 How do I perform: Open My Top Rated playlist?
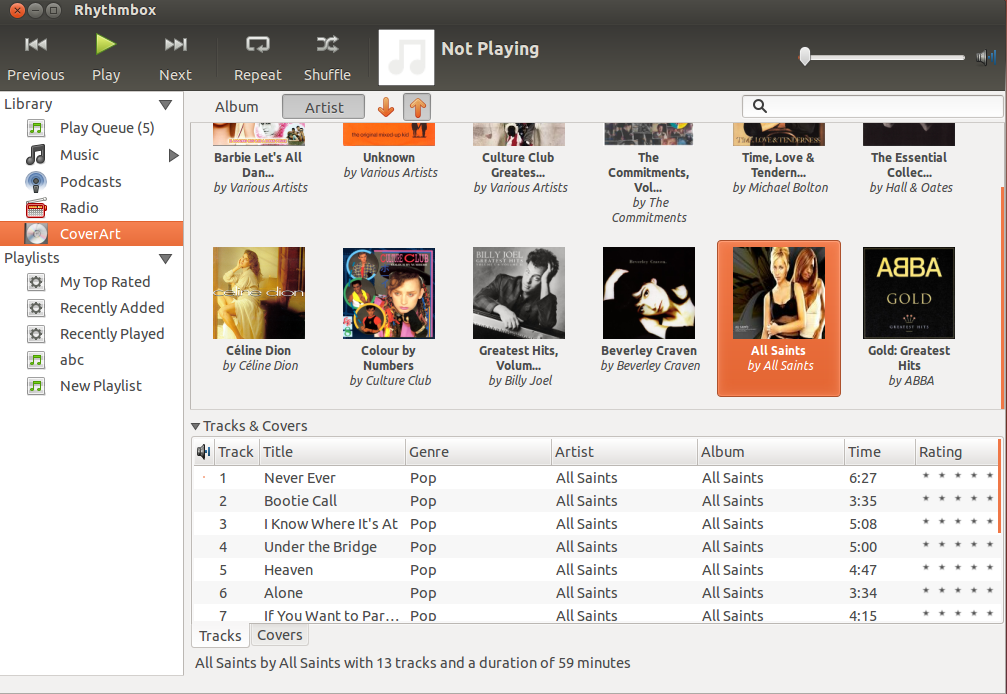[91, 282]
